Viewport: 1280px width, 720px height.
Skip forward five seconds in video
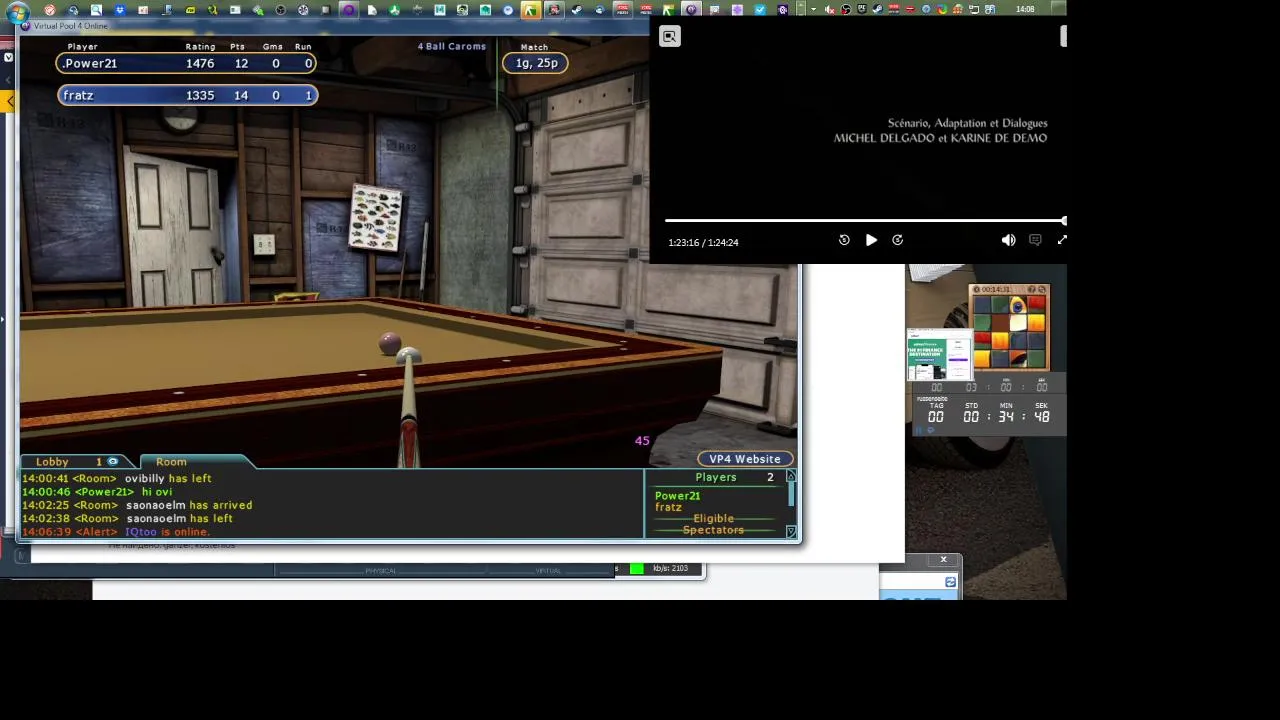point(897,240)
